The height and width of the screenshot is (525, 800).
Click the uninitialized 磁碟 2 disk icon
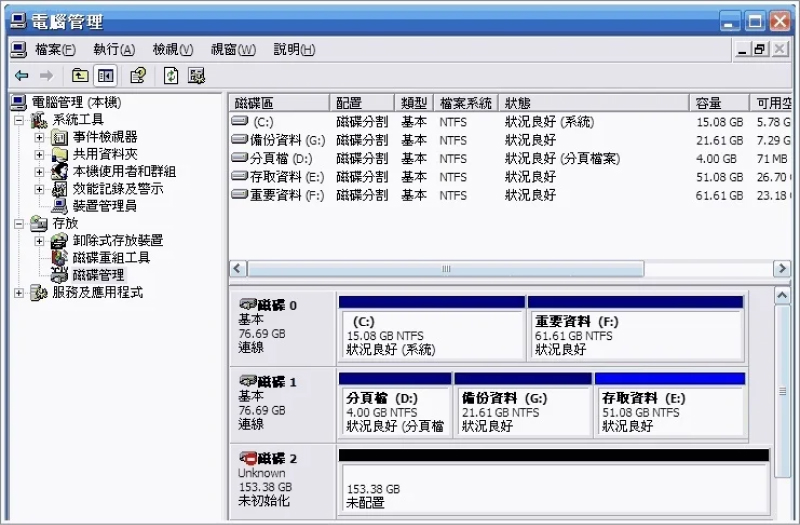(247, 458)
